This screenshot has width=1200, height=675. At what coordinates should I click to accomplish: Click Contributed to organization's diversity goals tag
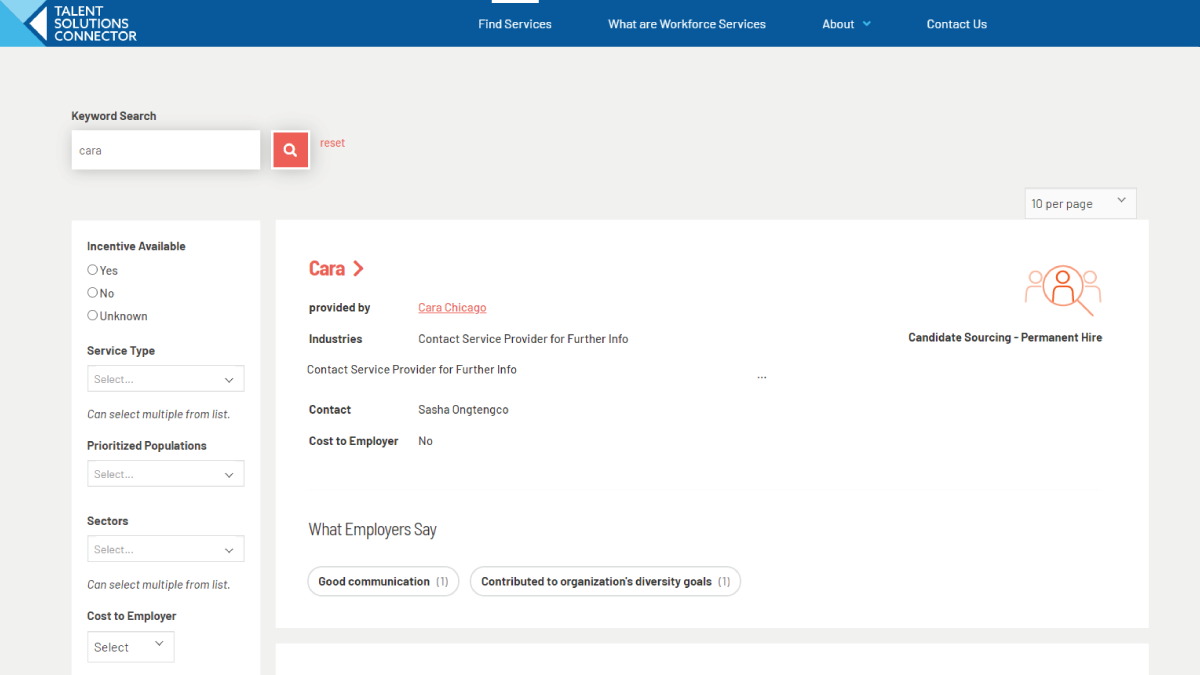coord(605,581)
